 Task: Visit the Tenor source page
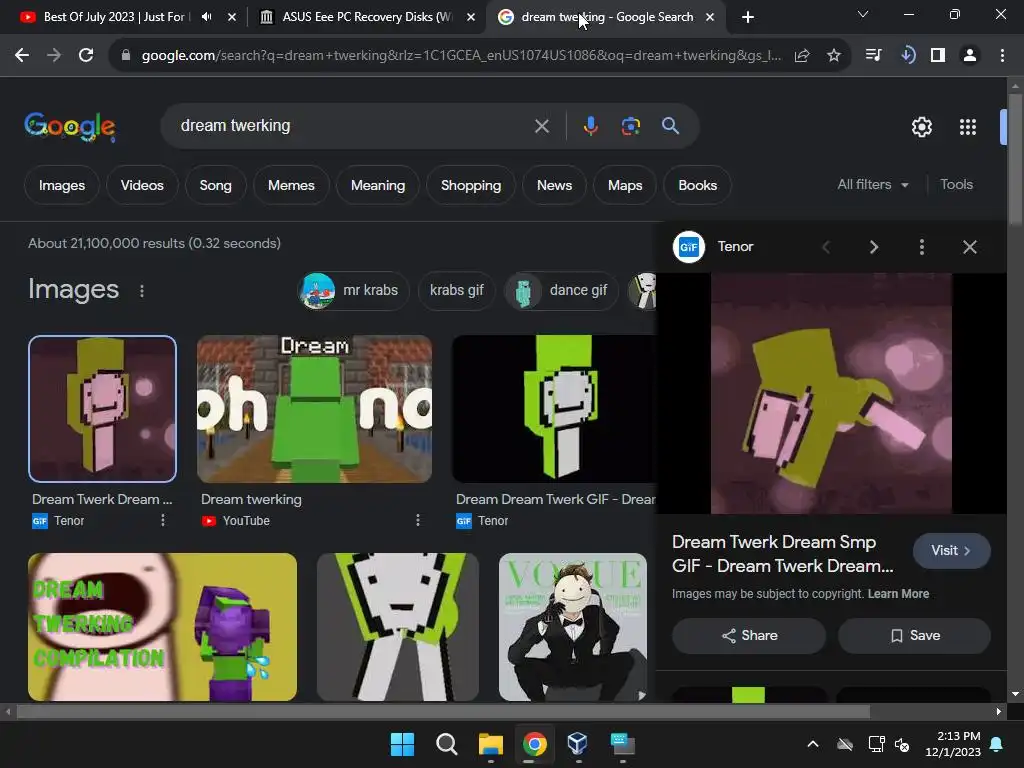pyautogui.click(x=952, y=551)
